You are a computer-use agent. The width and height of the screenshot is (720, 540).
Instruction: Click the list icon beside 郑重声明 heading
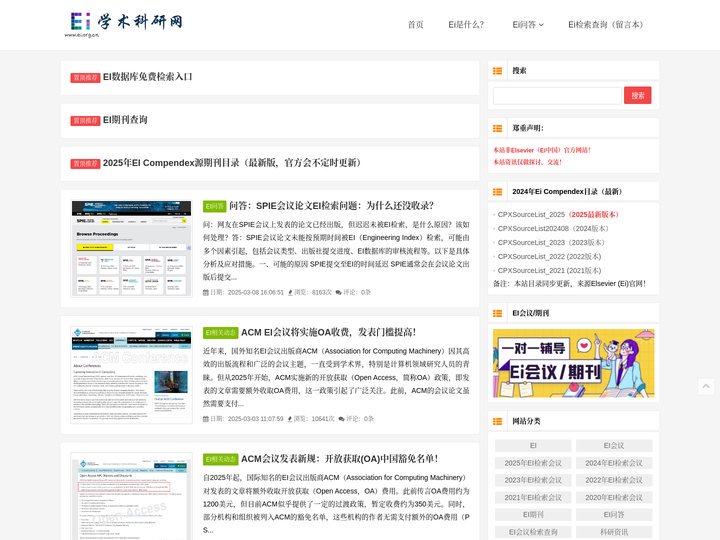497,129
